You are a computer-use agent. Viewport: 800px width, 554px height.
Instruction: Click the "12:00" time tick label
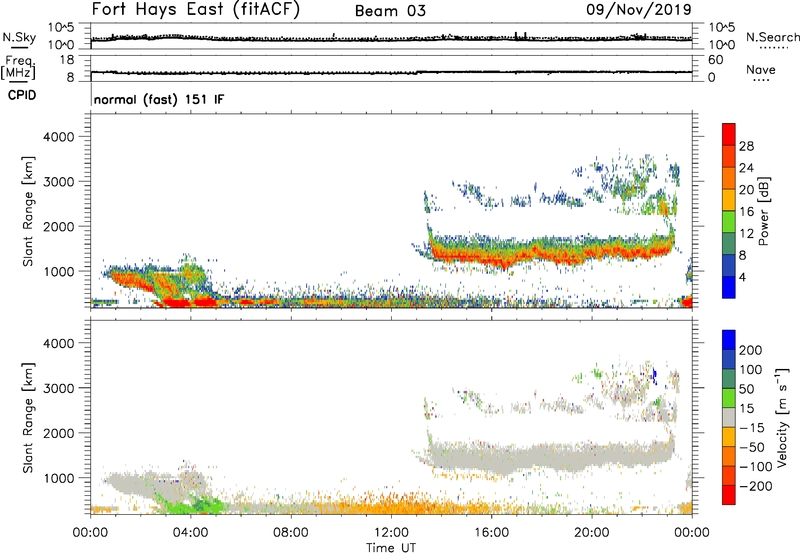tap(391, 533)
